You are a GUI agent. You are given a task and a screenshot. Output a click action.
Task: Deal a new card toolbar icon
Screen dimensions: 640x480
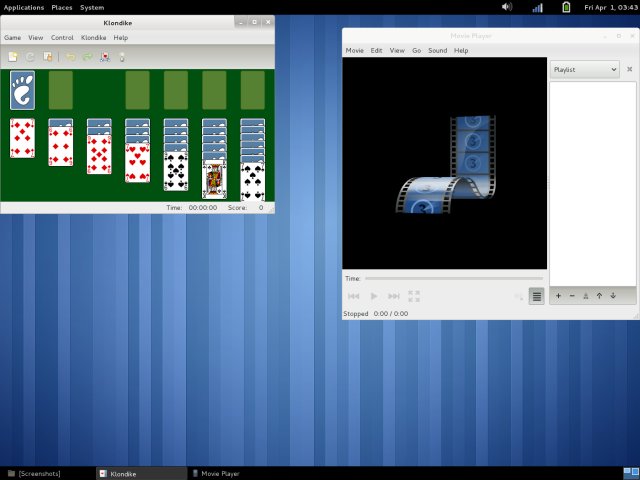pyautogui.click(x=104, y=57)
